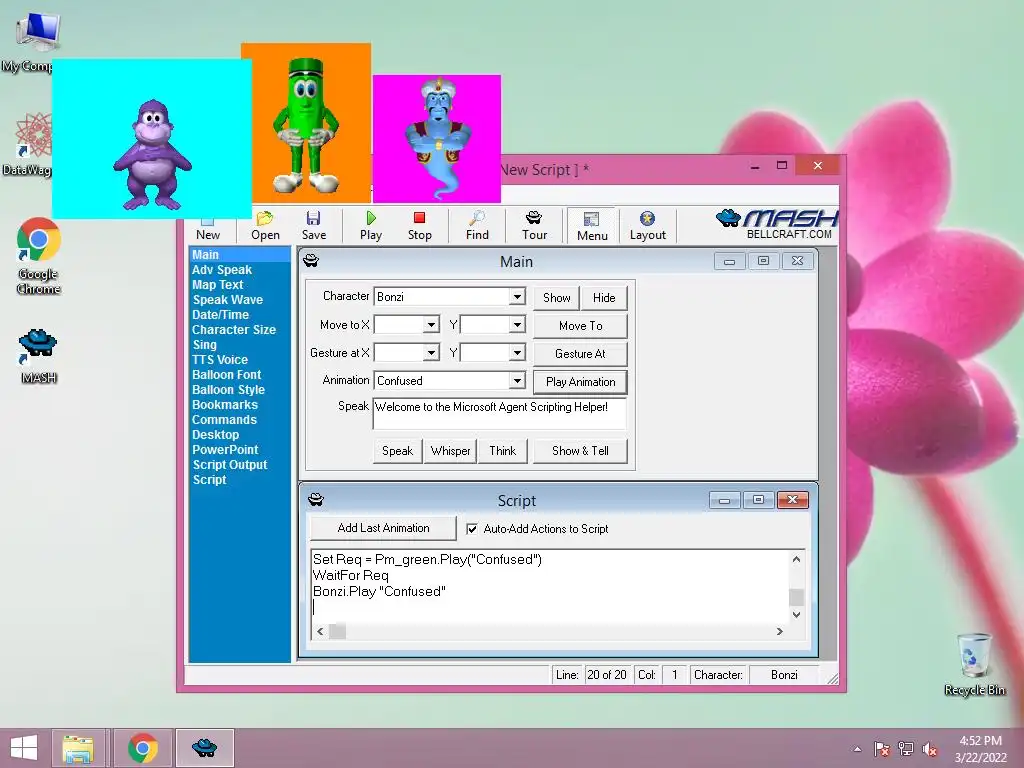Click the Speak button

(397, 451)
